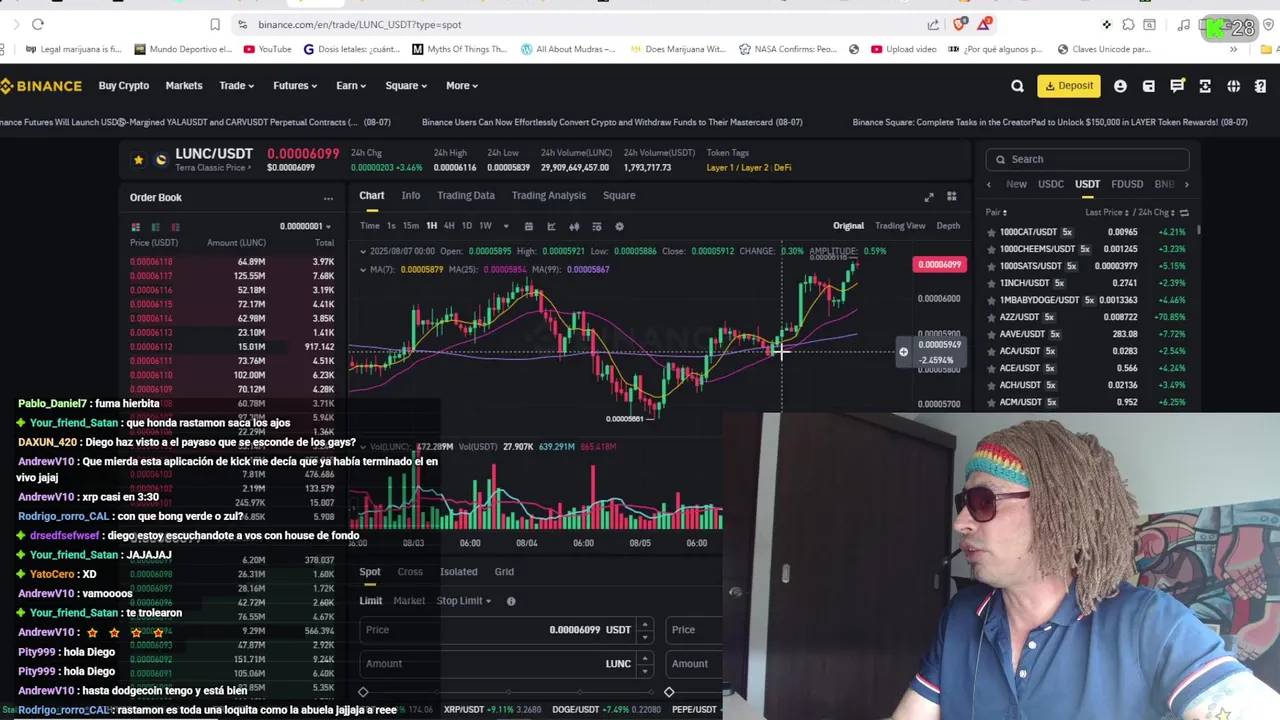The width and height of the screenshot is (1280, 720).
Task: Open the Earn menu dropdown
Action: click(351, 86)
